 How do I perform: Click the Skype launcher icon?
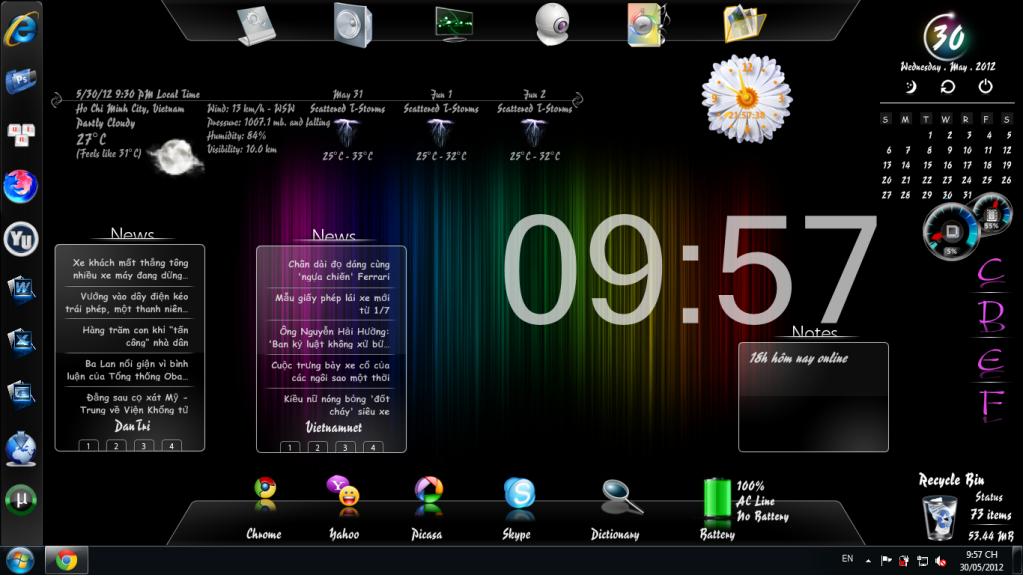pyautogui.click(x=519, y=492)
